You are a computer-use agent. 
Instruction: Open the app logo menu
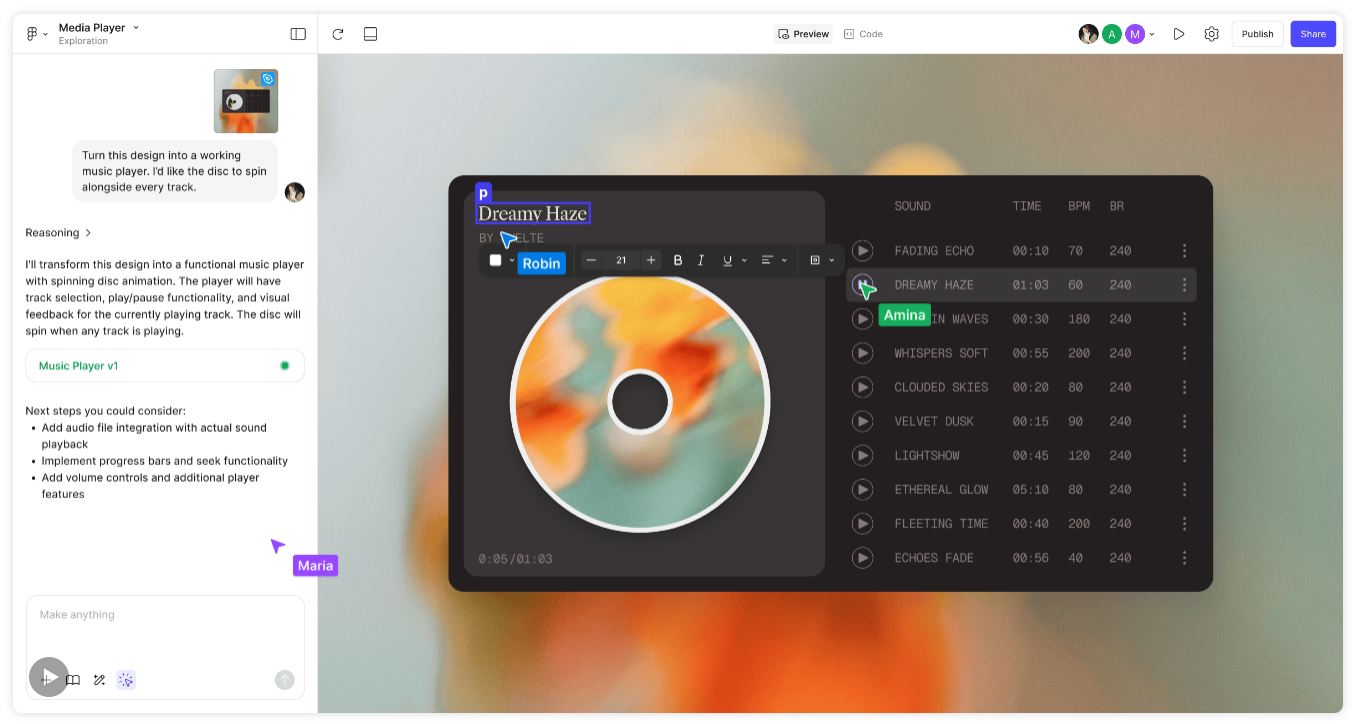[37, 34]
